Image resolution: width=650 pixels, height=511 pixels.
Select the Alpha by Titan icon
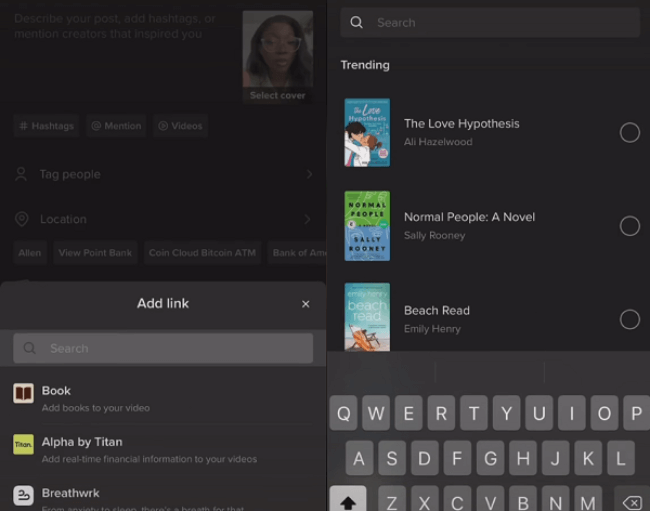[x=23, y=445]
